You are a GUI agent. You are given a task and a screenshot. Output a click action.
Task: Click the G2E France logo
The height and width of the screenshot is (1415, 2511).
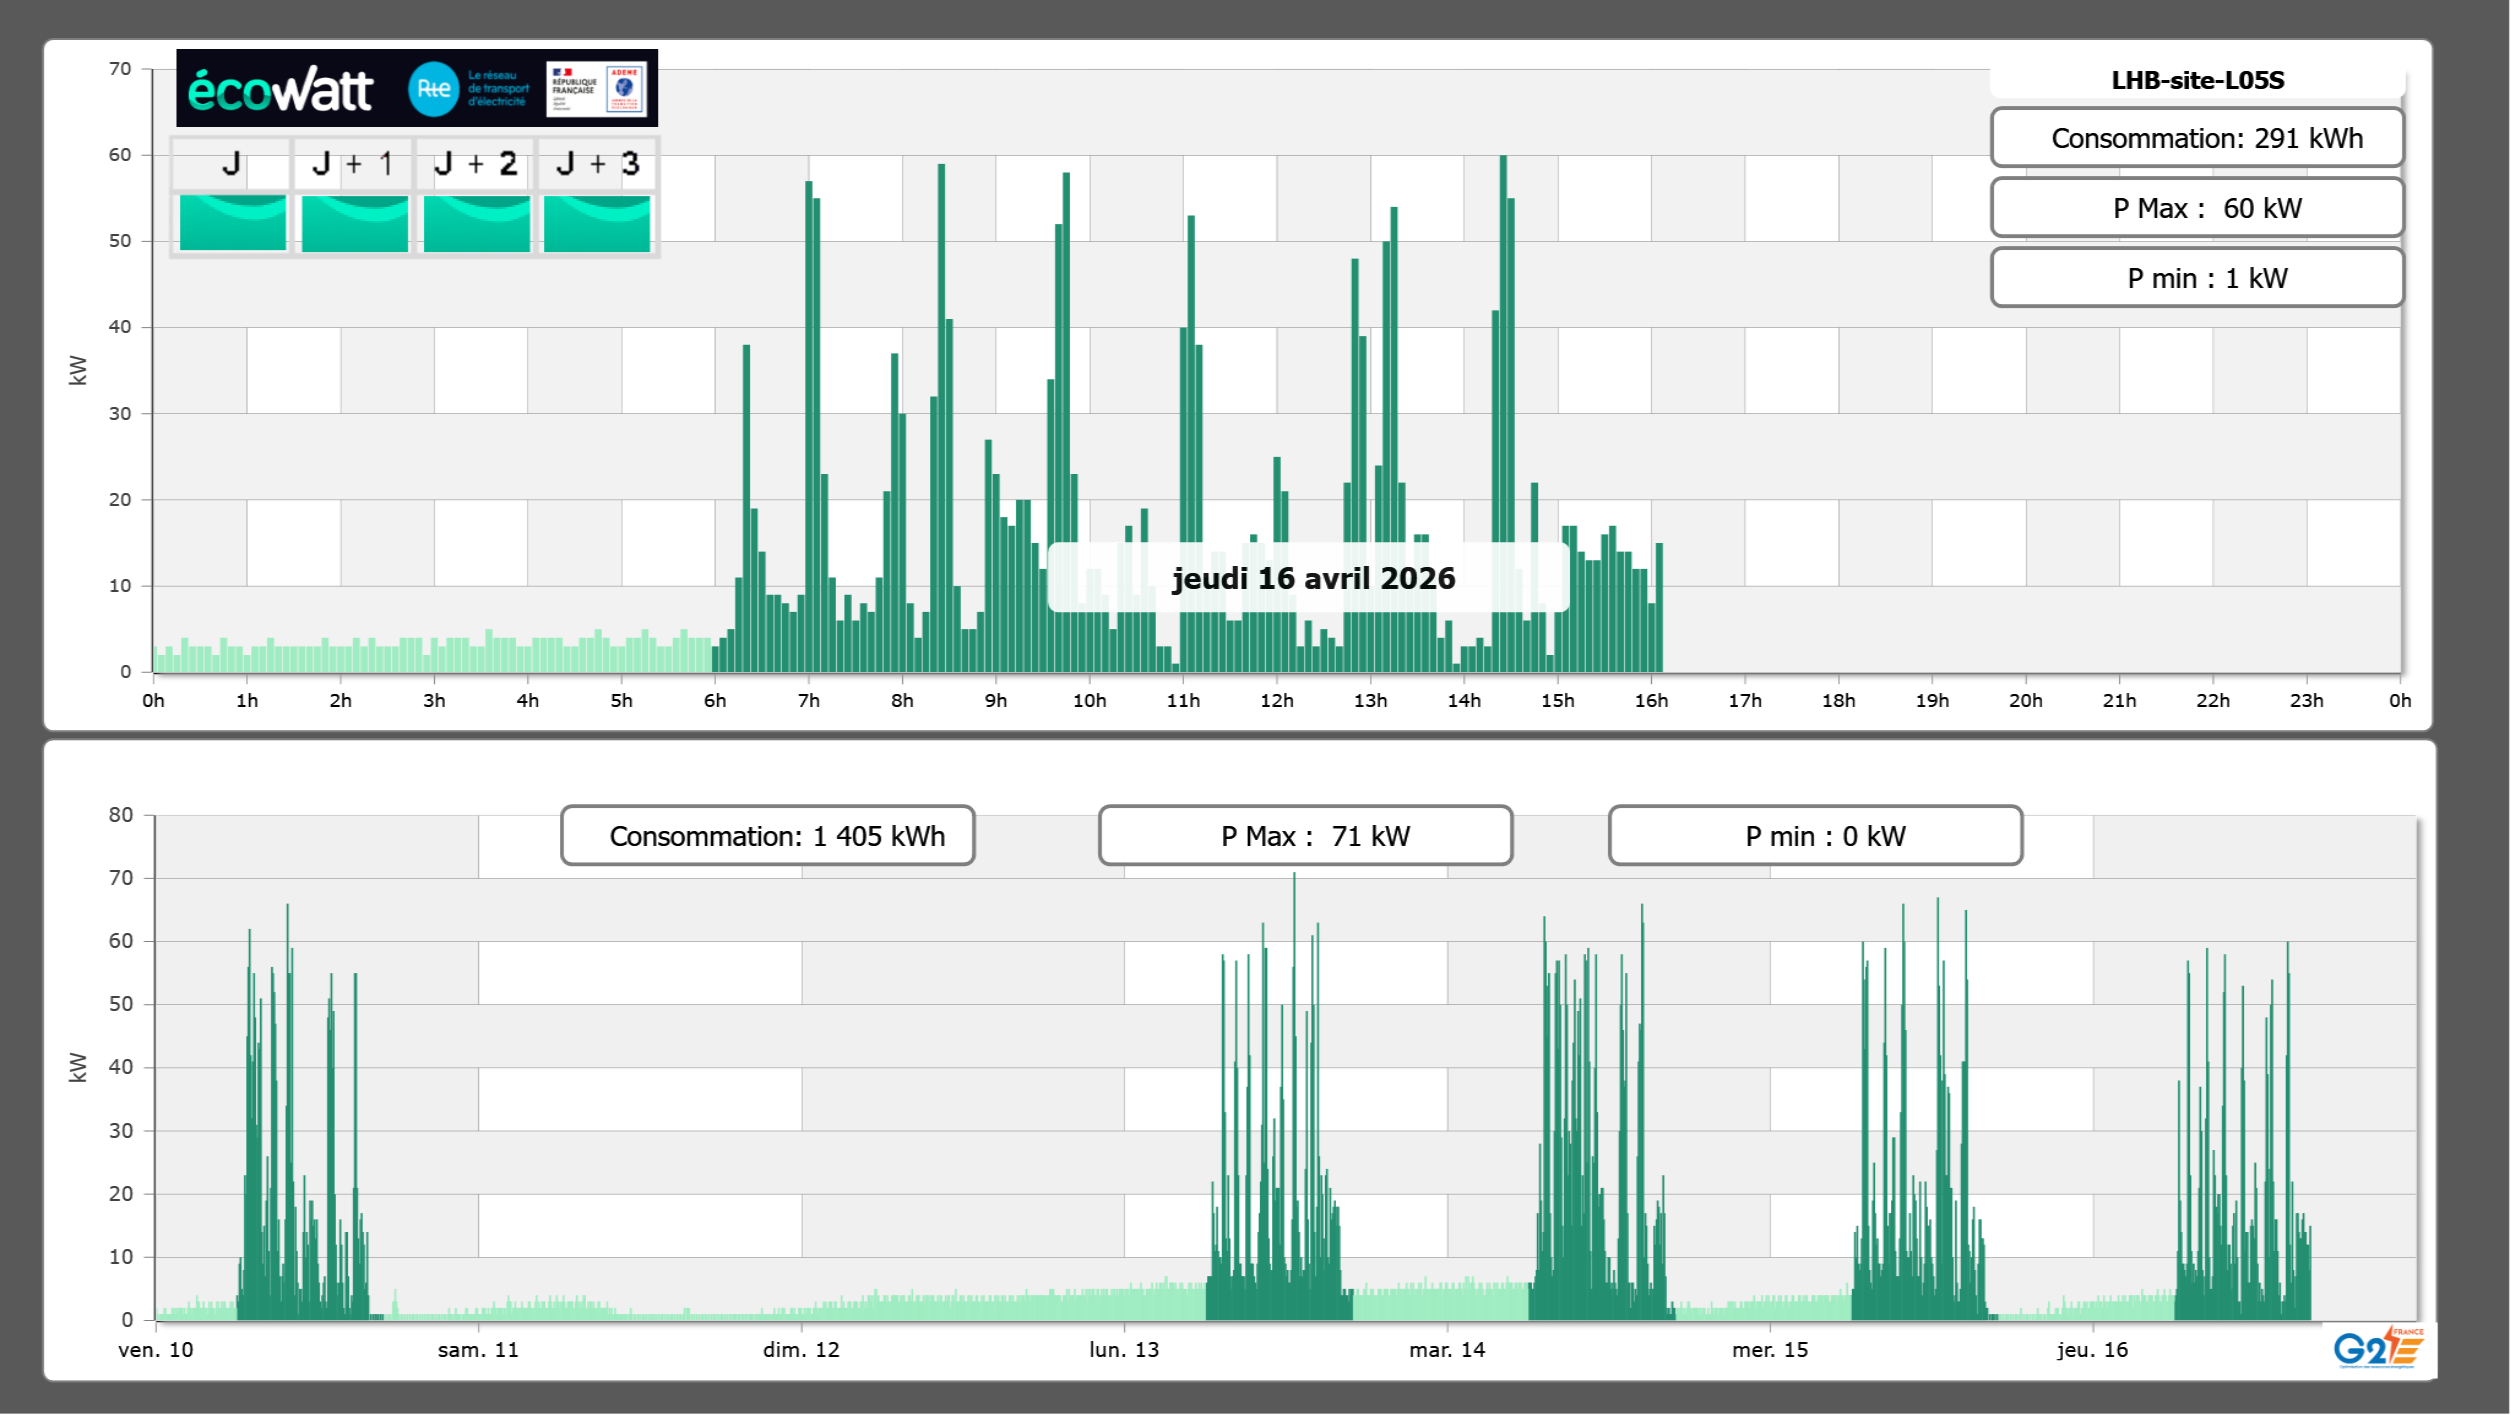point(2377,1348)
